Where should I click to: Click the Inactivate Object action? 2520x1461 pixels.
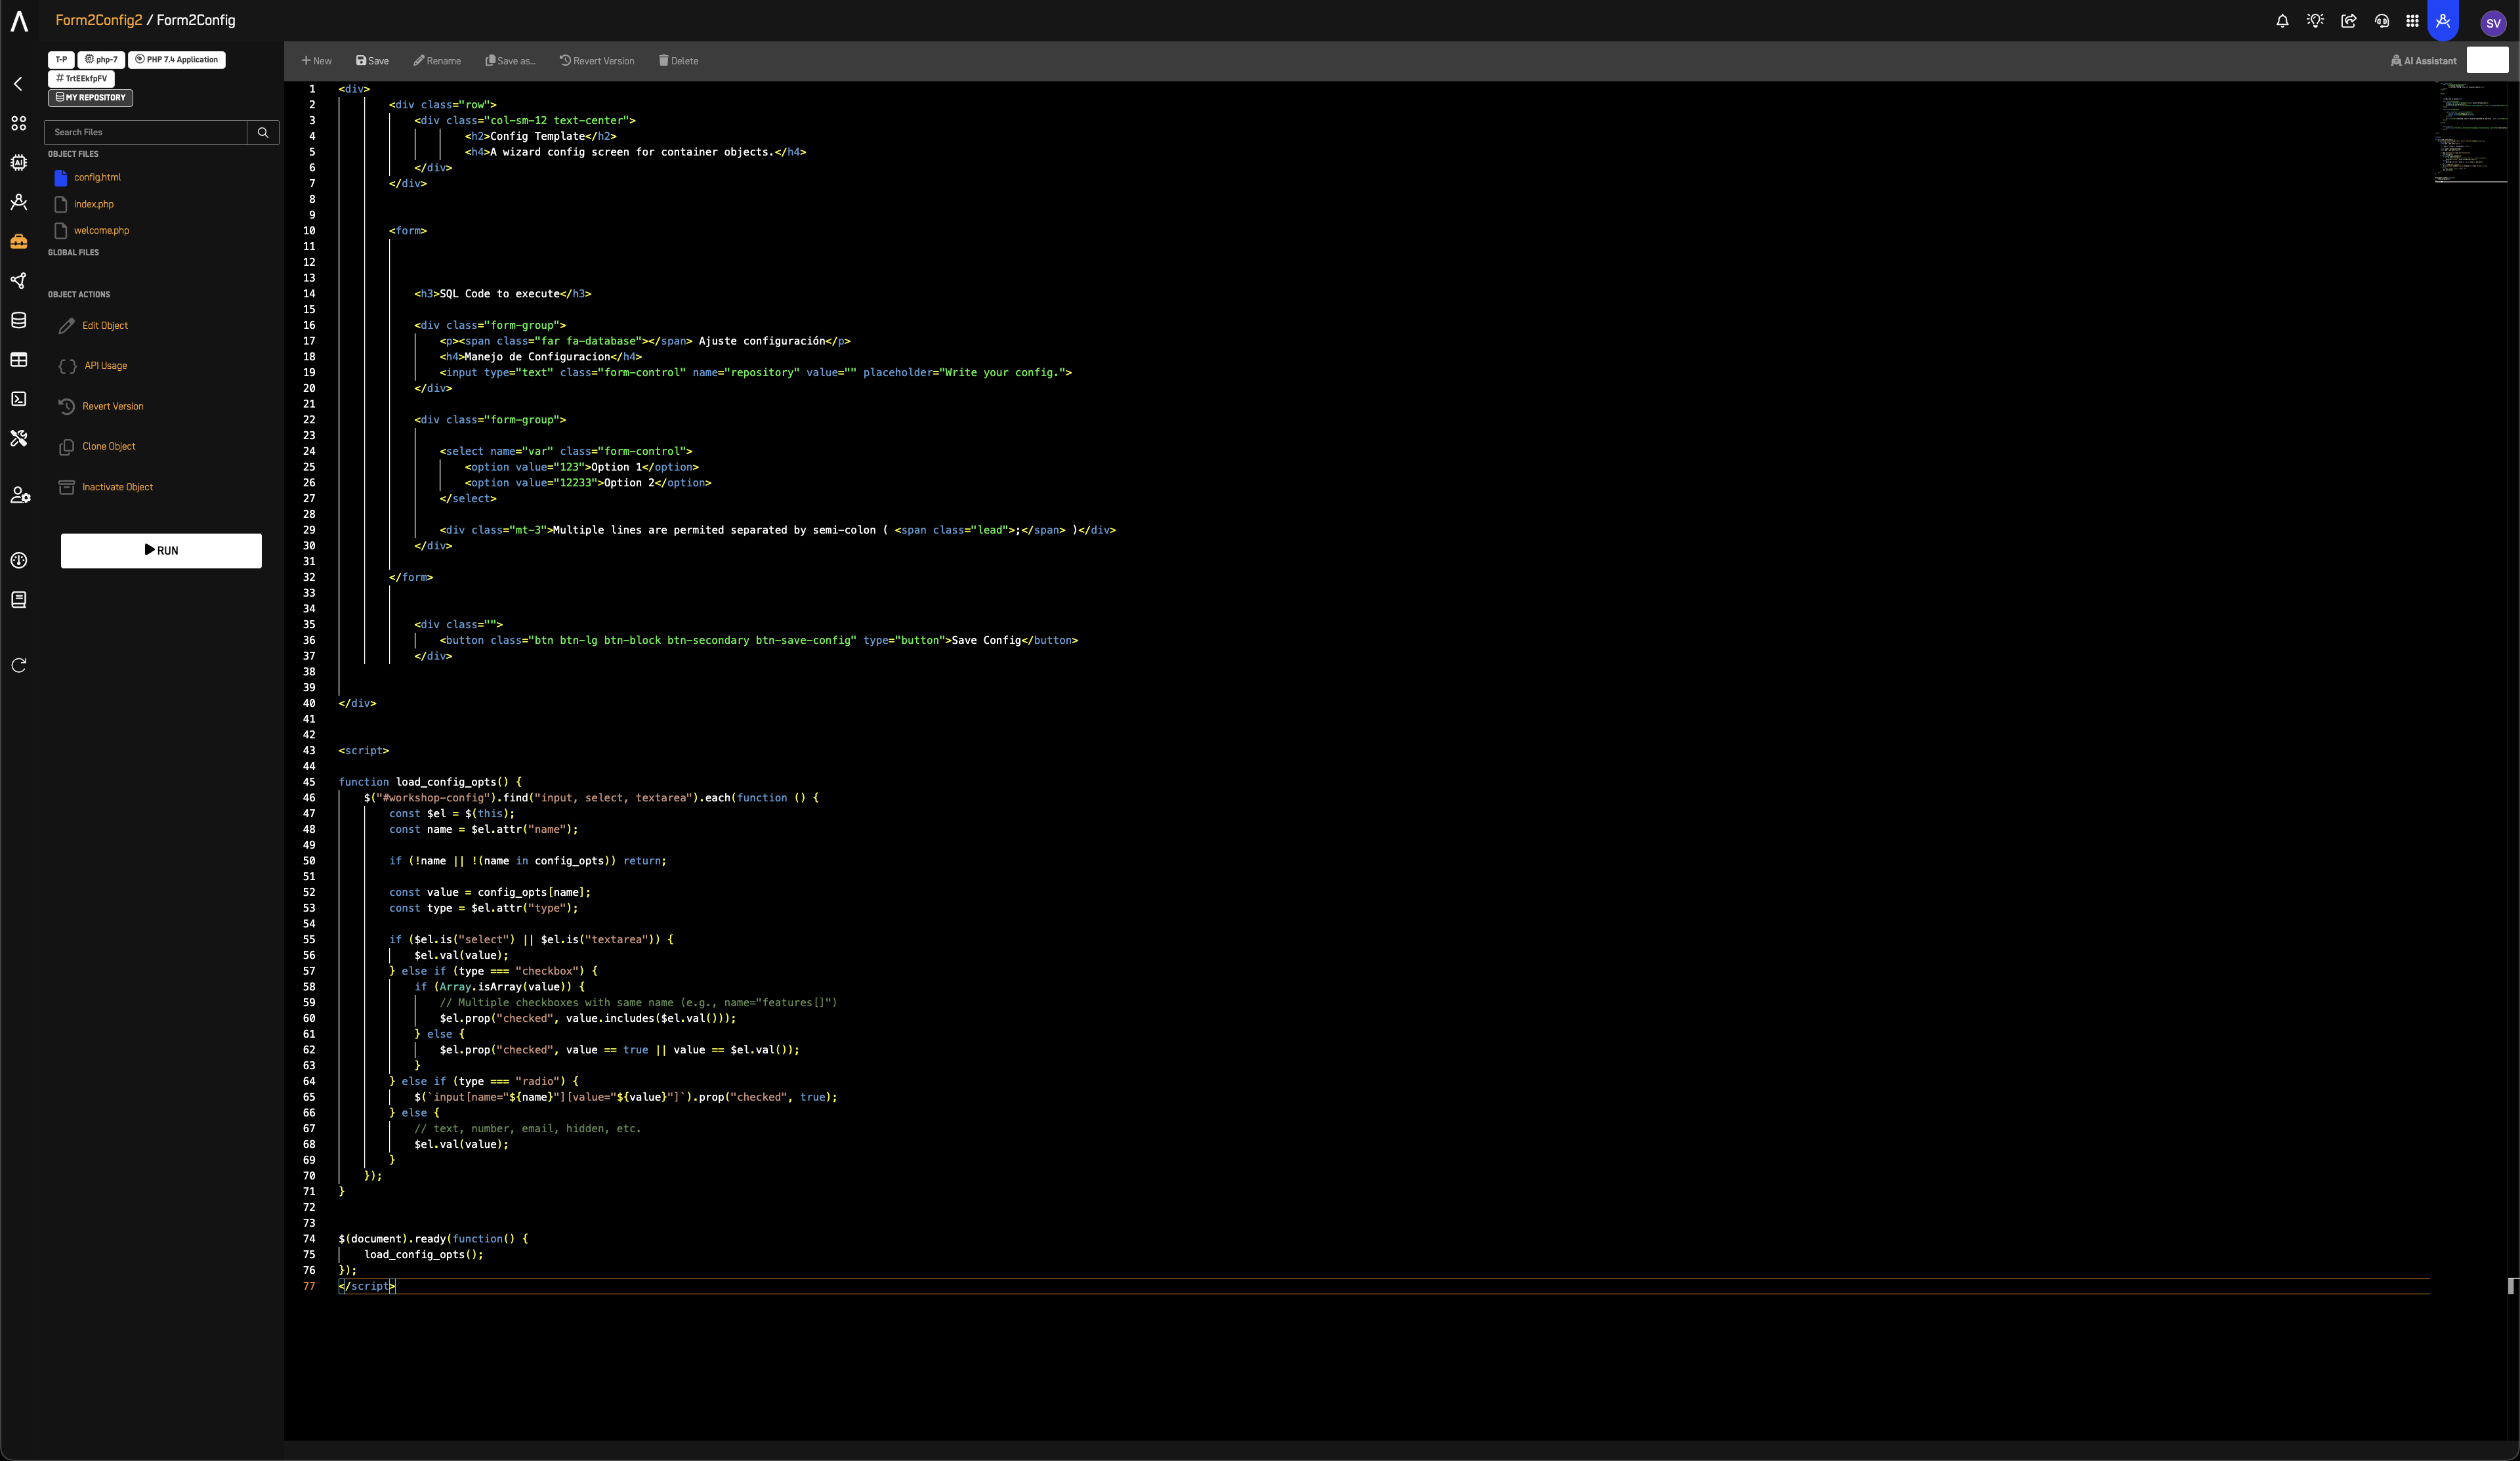click(x=118, y=487)
